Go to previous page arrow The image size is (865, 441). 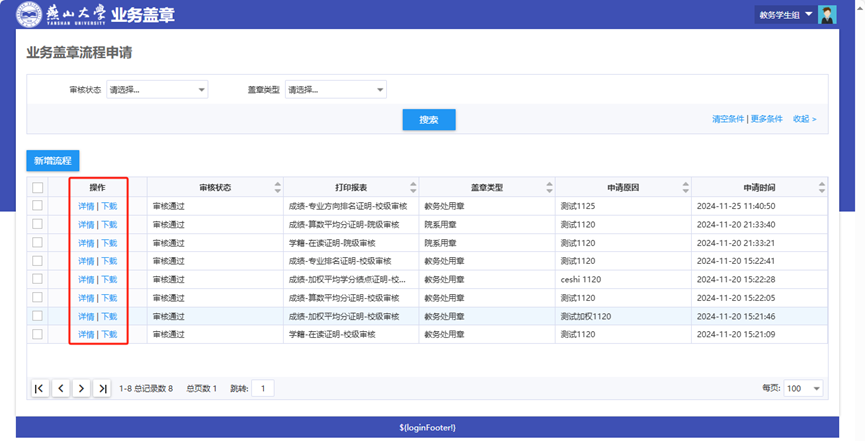point(61,388)
